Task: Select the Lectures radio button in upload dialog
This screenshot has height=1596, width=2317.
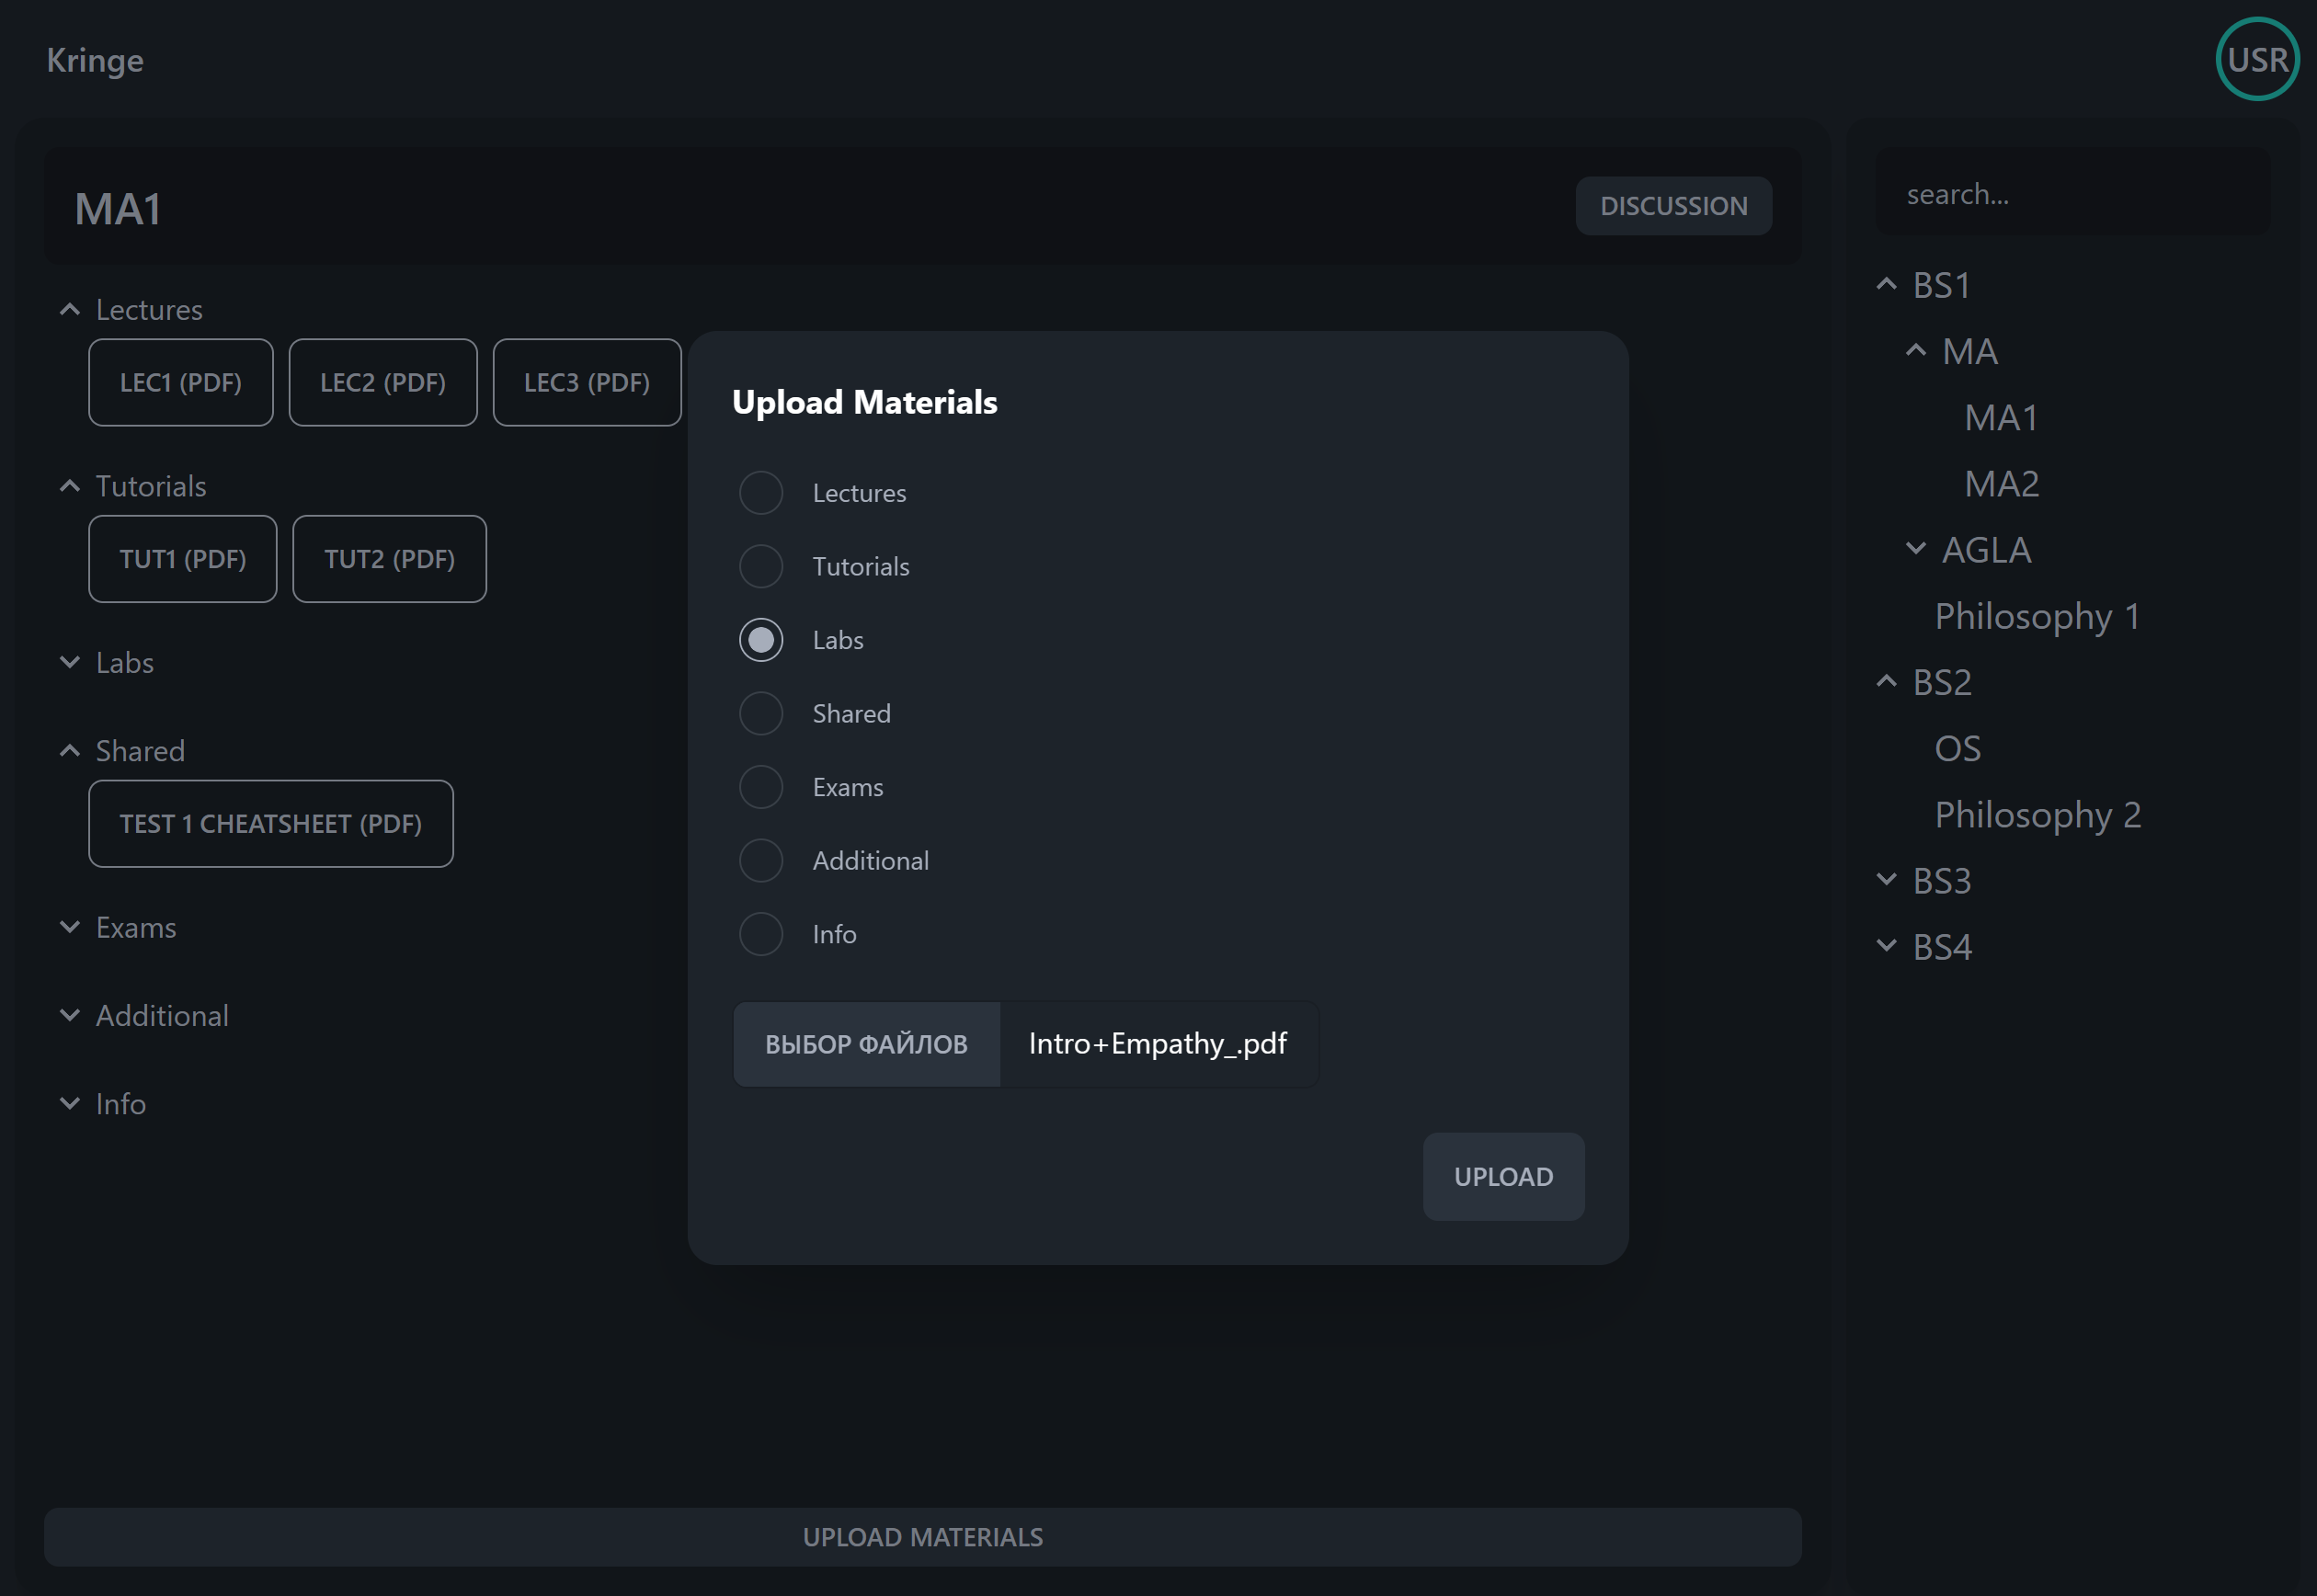Action: [x=760, y=493]
